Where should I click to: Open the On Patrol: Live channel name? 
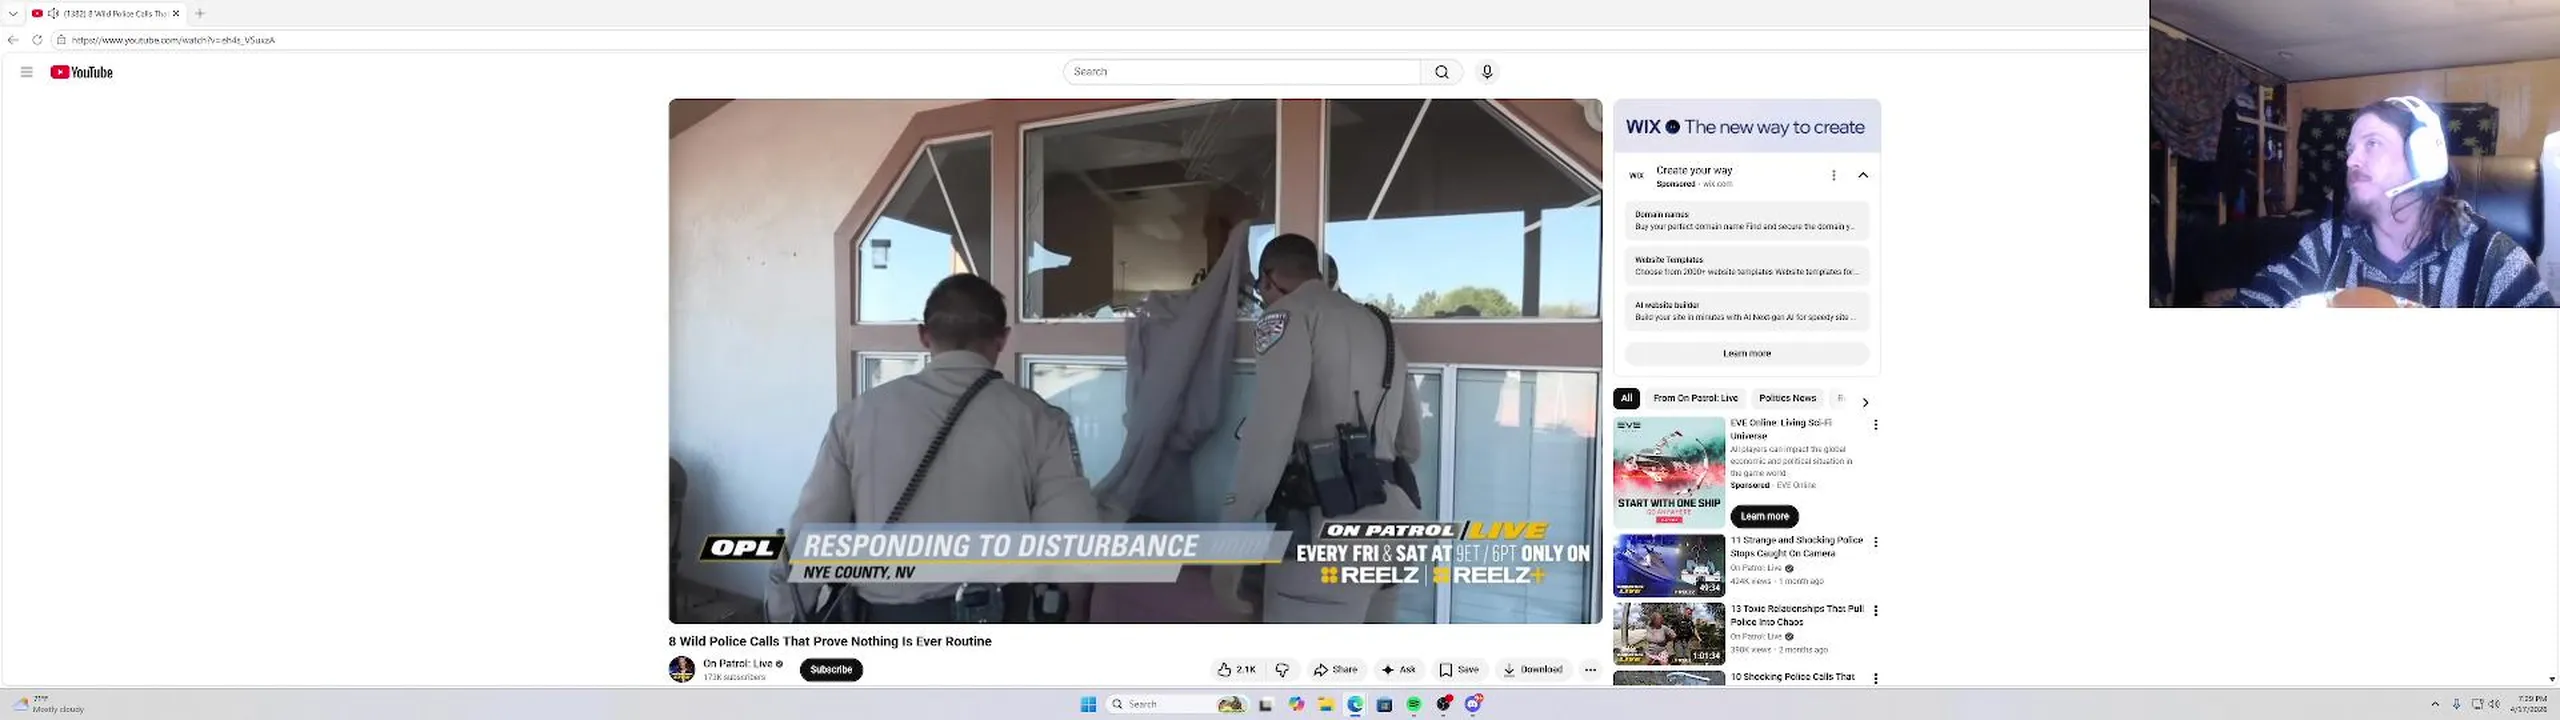(x=737, y=664)
